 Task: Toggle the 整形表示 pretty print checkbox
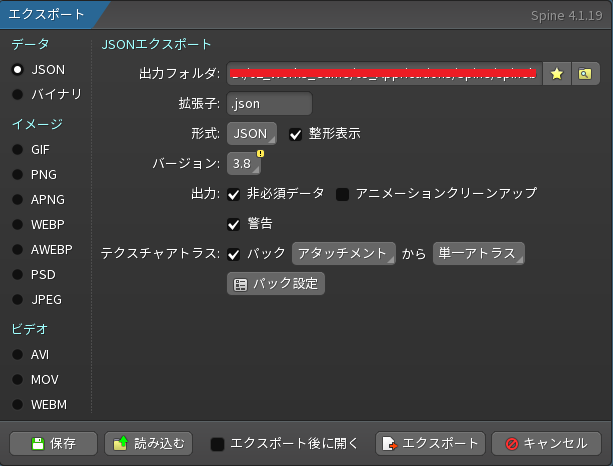point(295,135)
